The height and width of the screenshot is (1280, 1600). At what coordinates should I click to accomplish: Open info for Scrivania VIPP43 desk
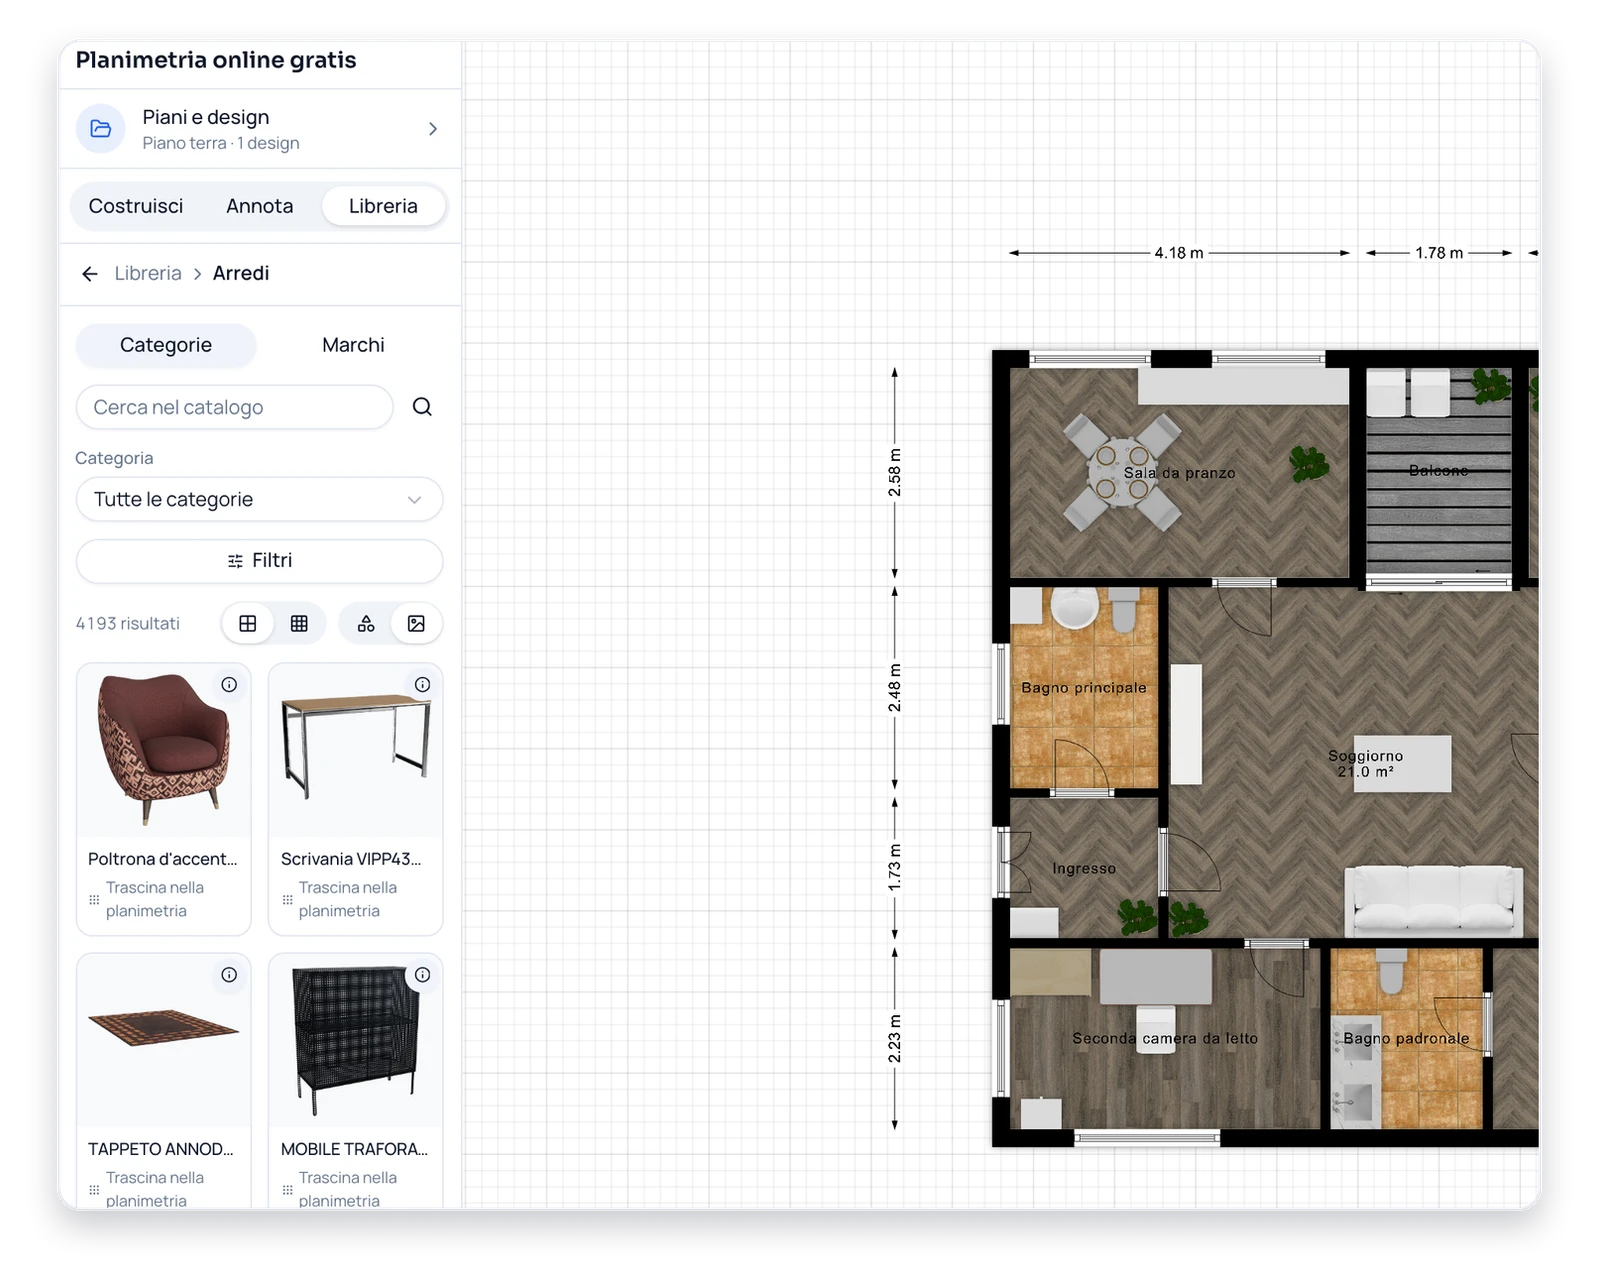[x=422, y=685]
